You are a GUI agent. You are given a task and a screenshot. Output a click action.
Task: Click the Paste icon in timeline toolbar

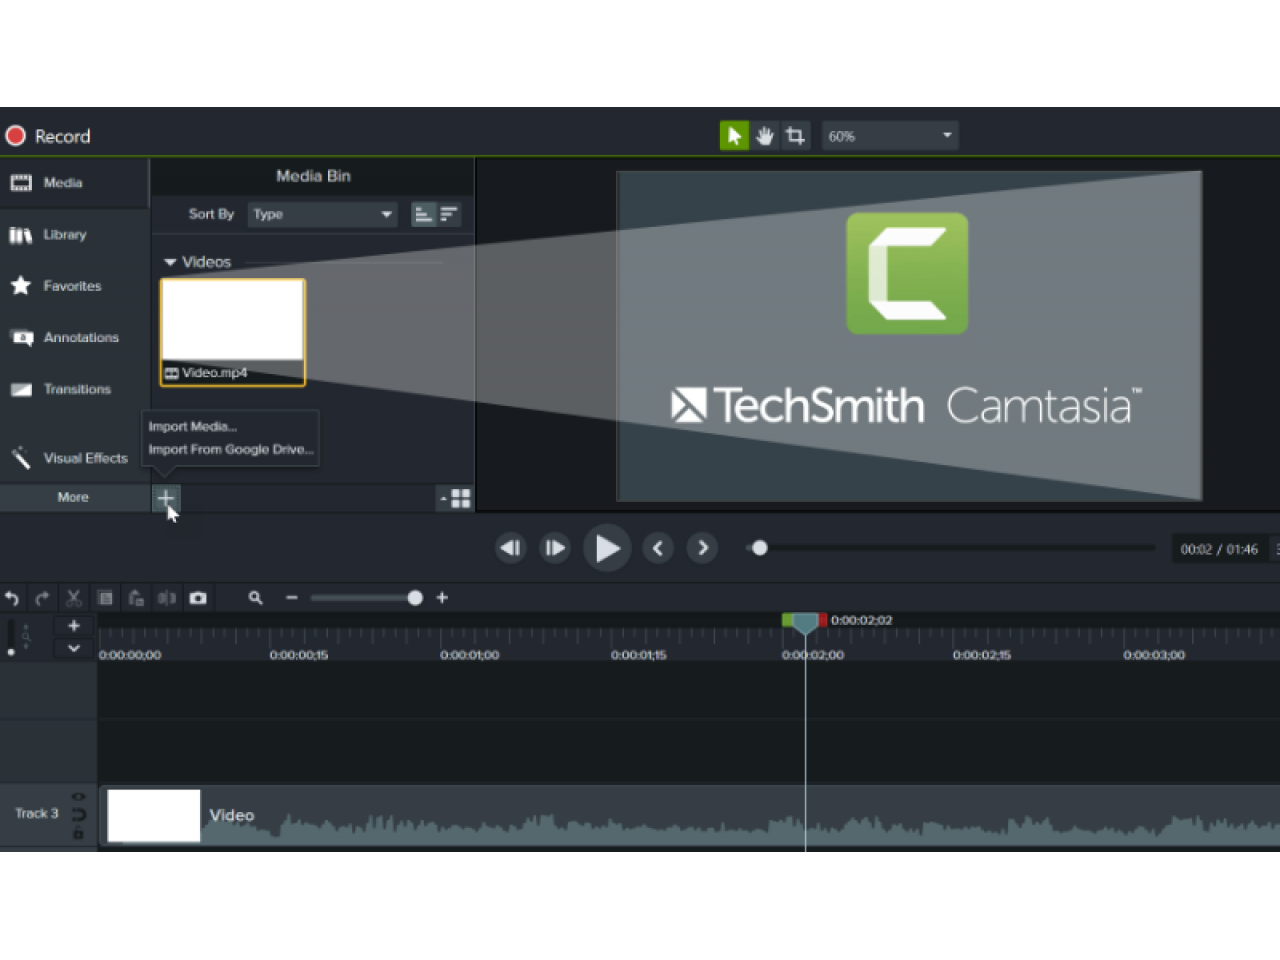[136, 598]
